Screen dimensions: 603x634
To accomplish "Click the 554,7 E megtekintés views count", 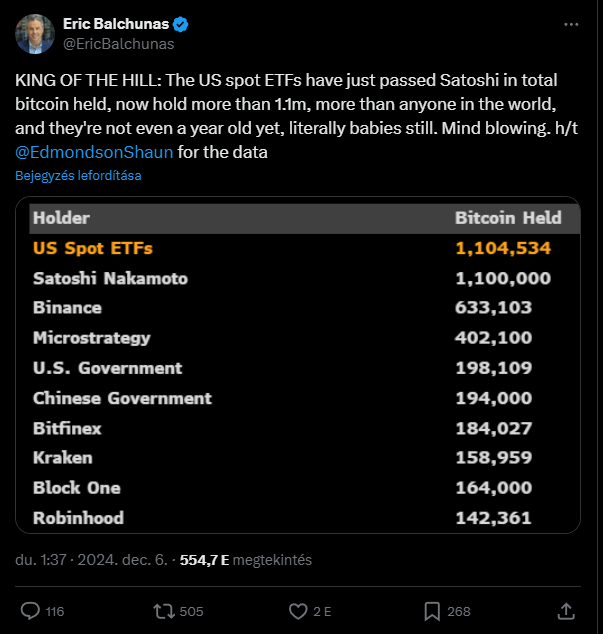I will click(245, 560).
